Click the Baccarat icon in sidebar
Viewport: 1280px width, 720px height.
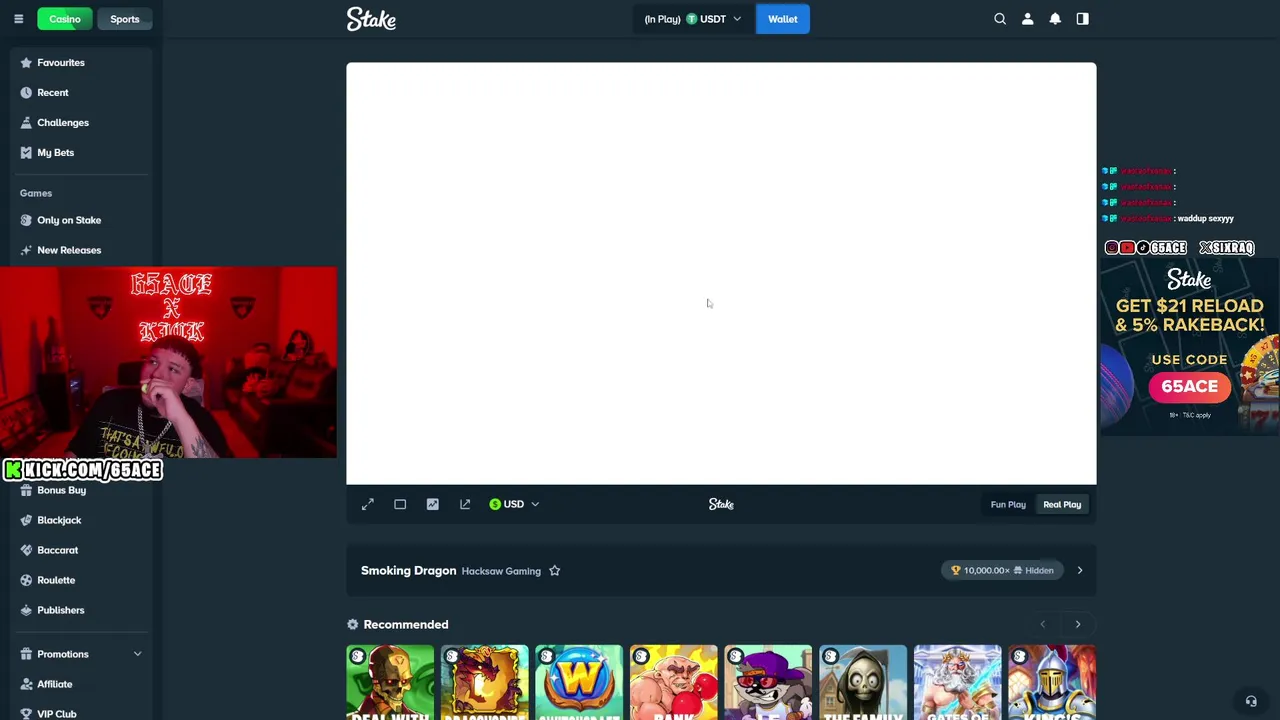(26, 550)
